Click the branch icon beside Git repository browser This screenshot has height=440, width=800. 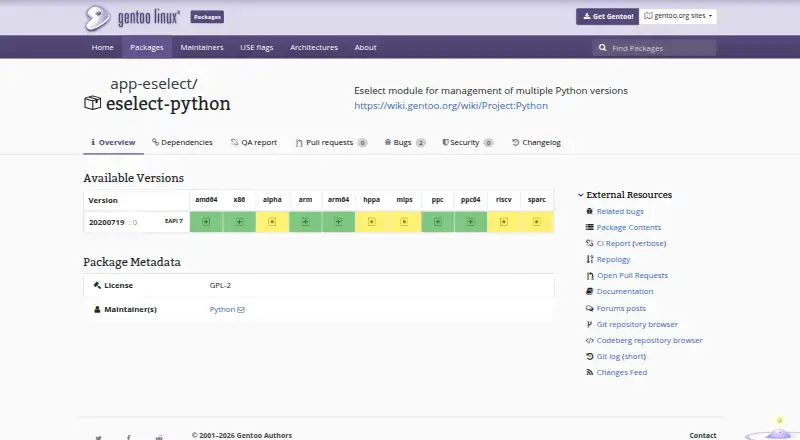click(x=590, y=324)
